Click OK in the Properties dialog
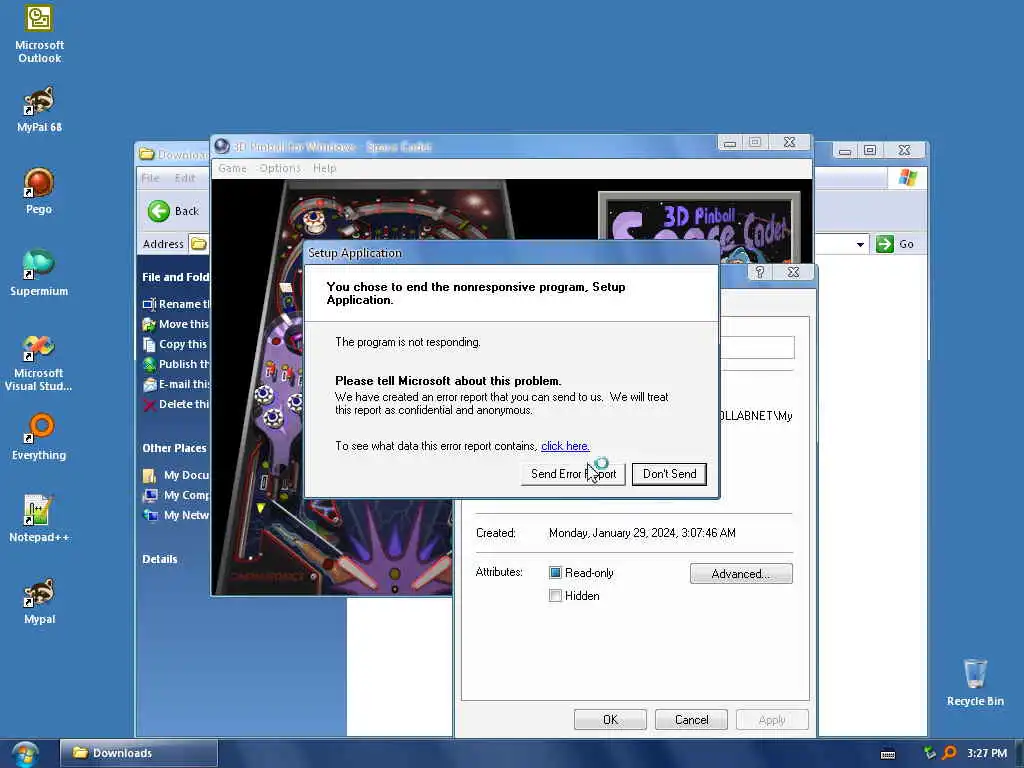1024x768 pixels. click(x=610, y=720)
